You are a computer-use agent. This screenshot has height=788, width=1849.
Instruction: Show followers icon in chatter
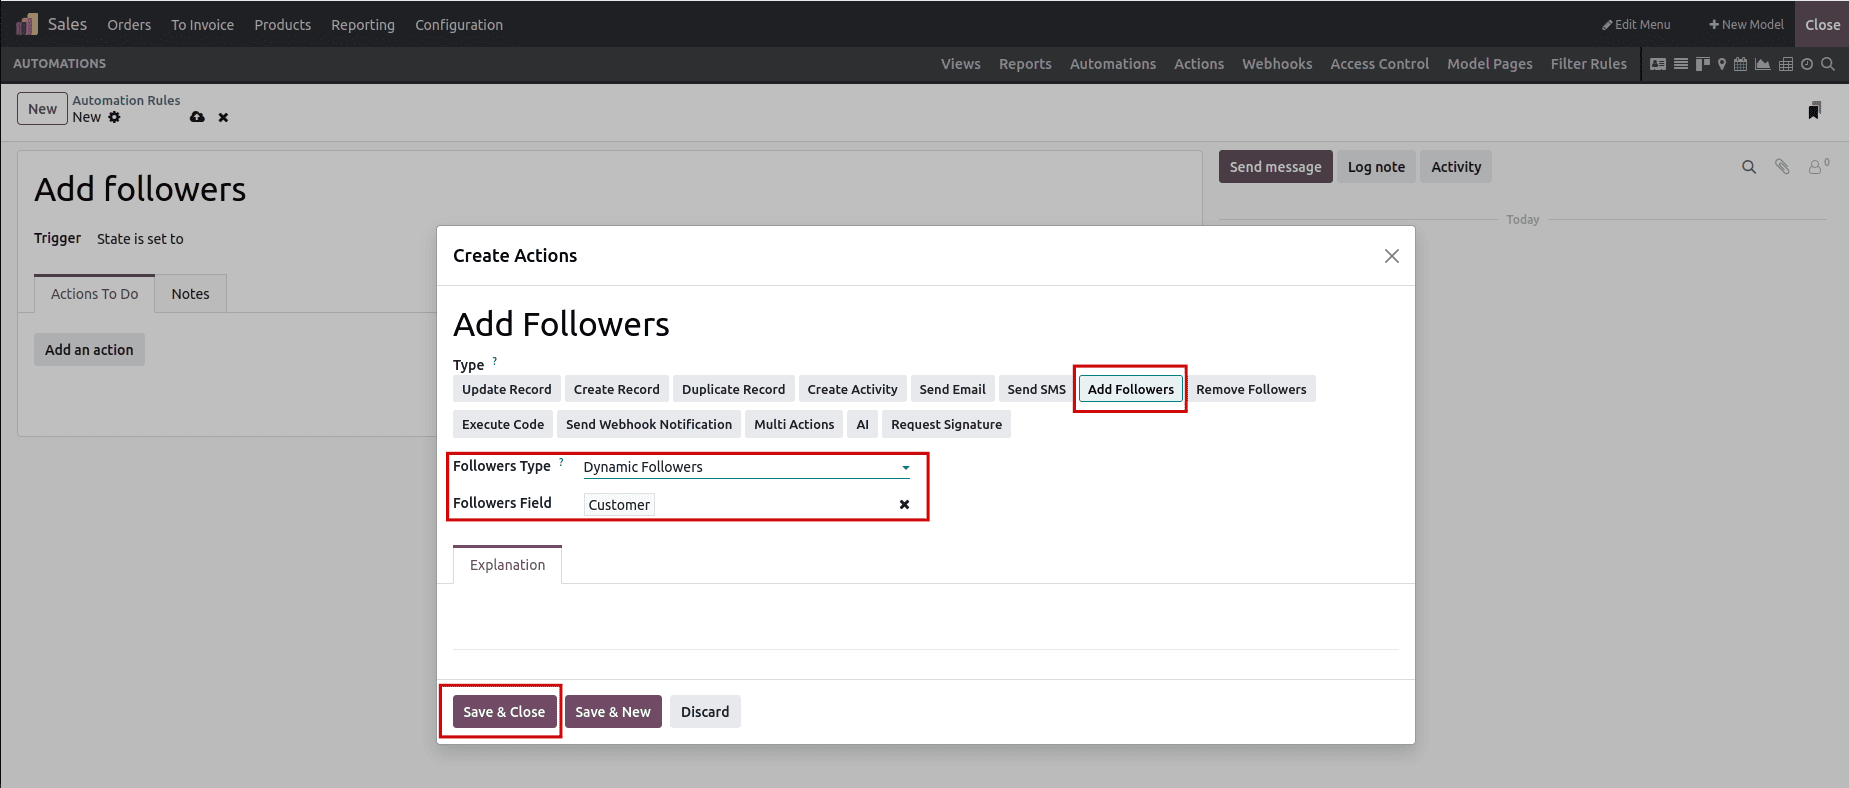1818,167
